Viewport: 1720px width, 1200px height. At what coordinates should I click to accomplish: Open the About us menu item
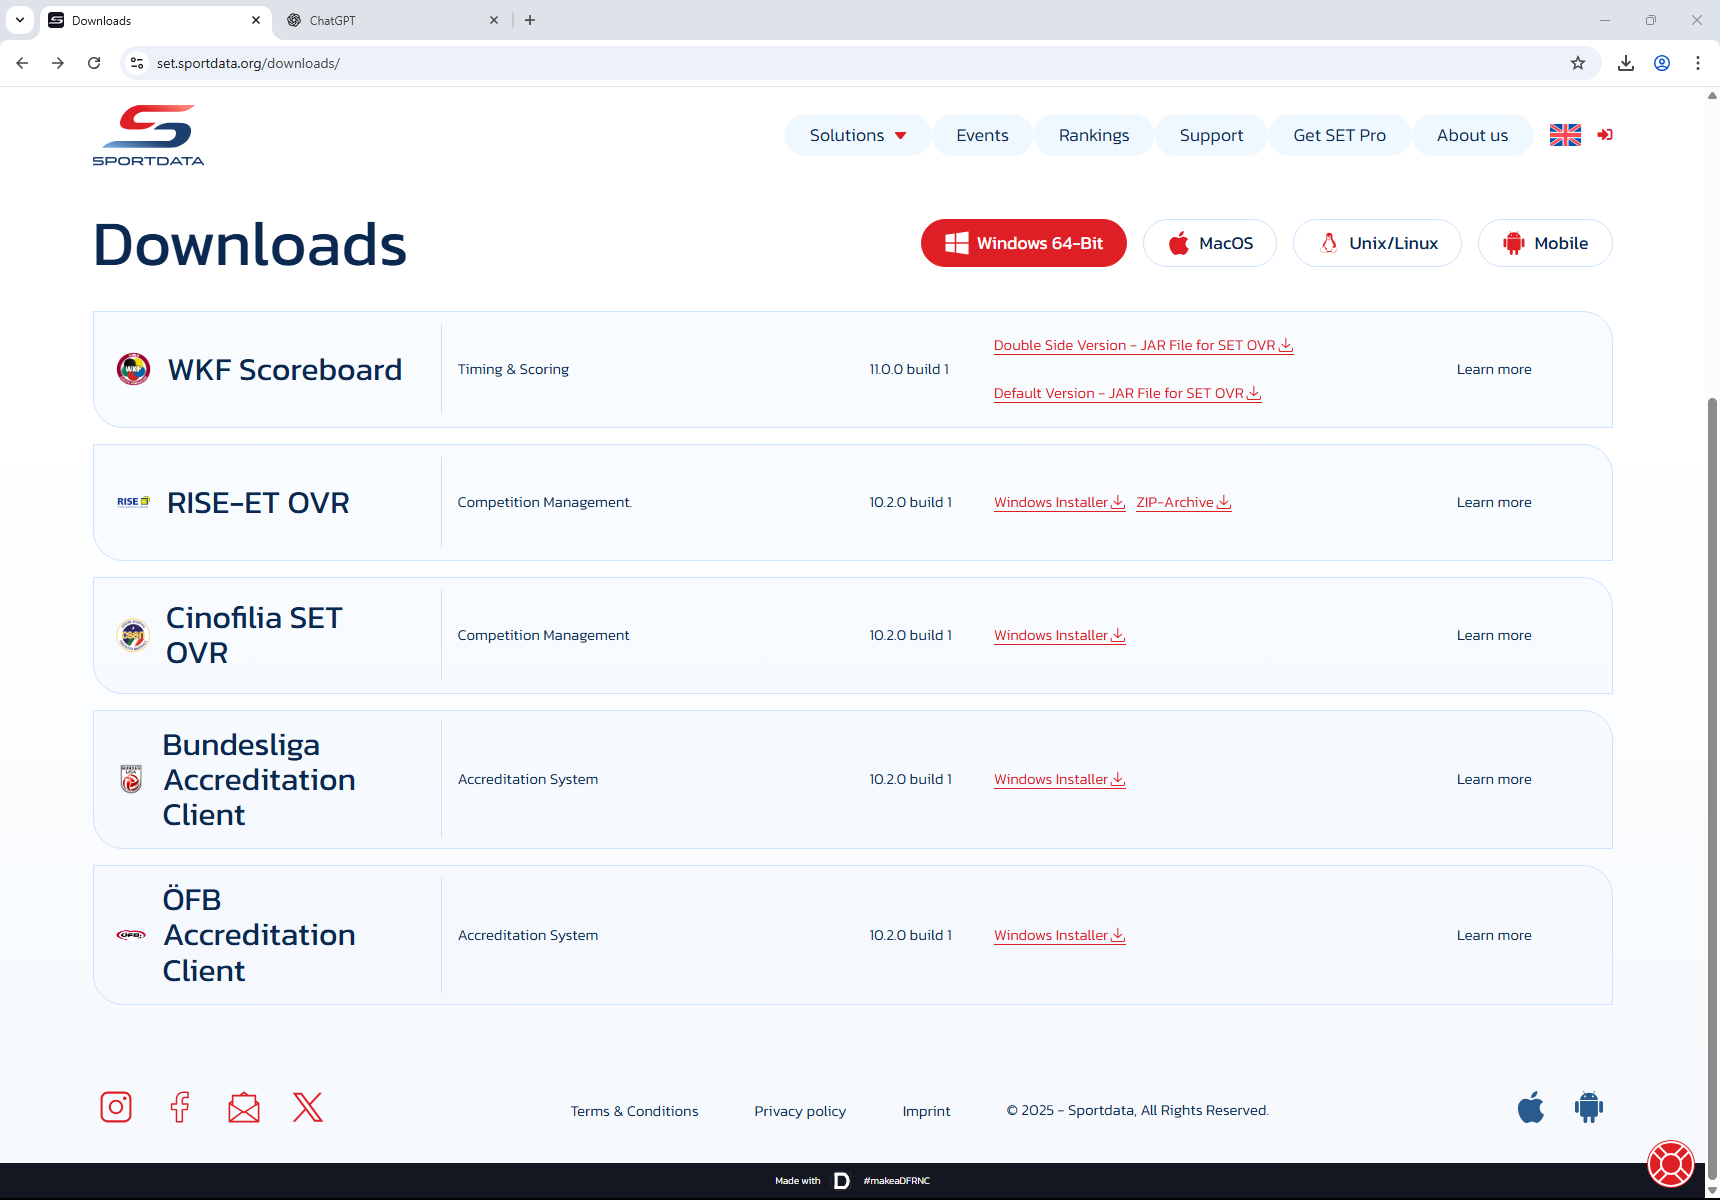[x=1472, y=135]
